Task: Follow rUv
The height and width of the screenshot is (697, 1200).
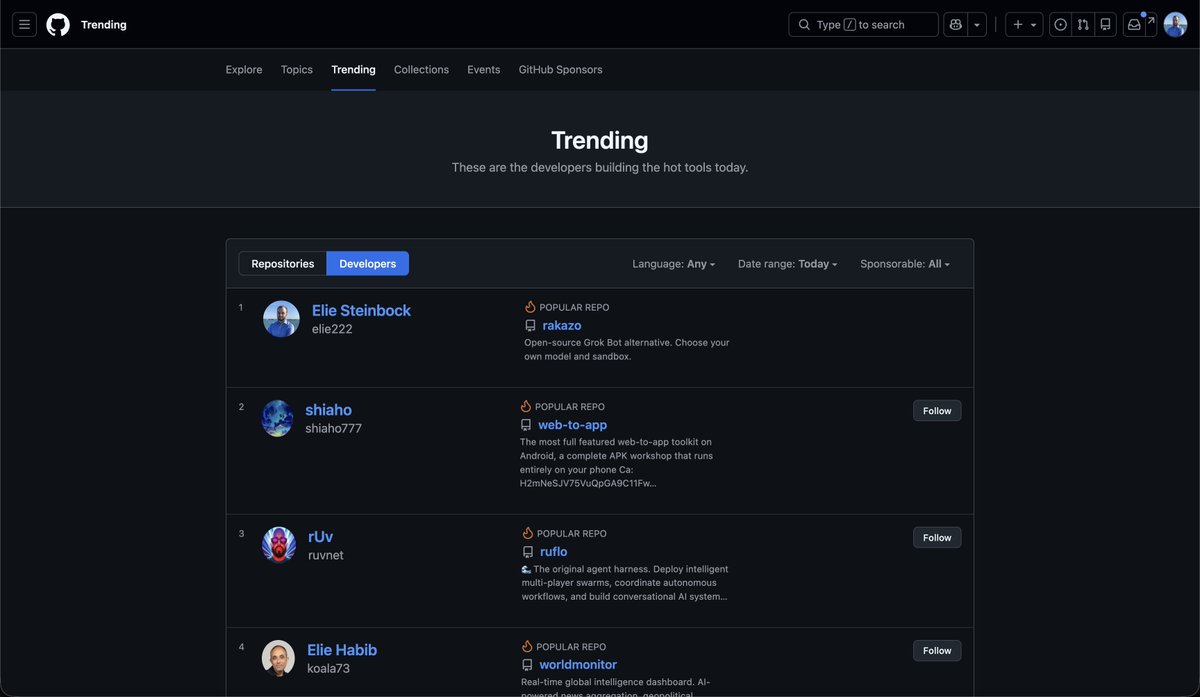Action: (937, 538)
